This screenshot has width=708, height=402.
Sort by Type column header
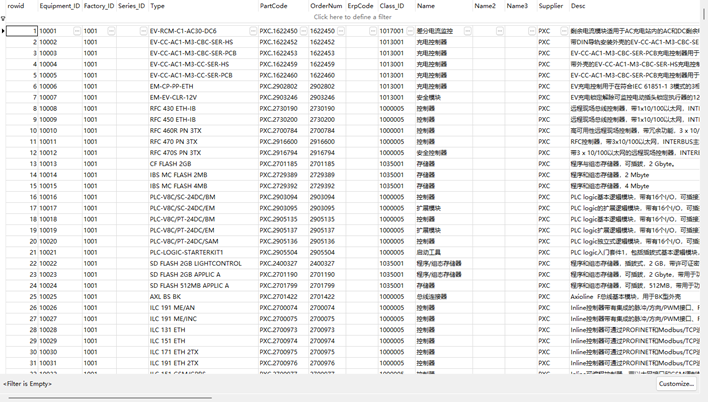coord(203,6)
